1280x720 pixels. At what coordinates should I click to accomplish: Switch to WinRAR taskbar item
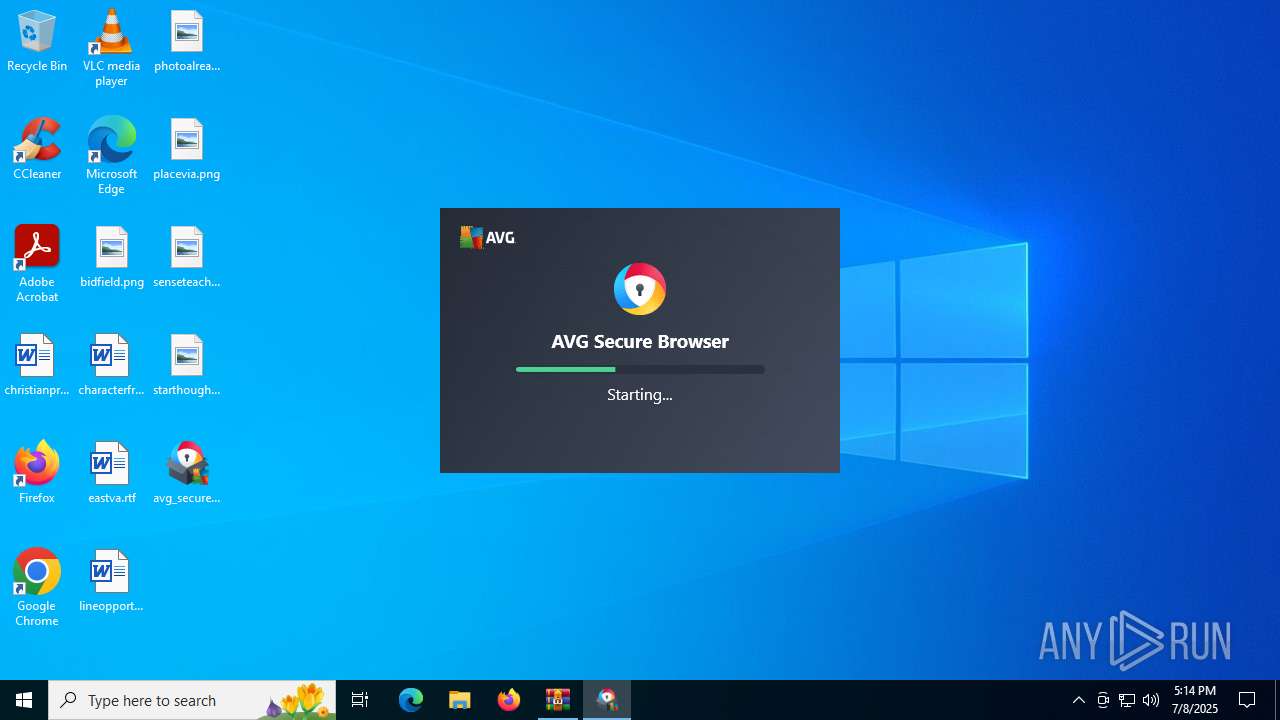click(x=558, y=700)
